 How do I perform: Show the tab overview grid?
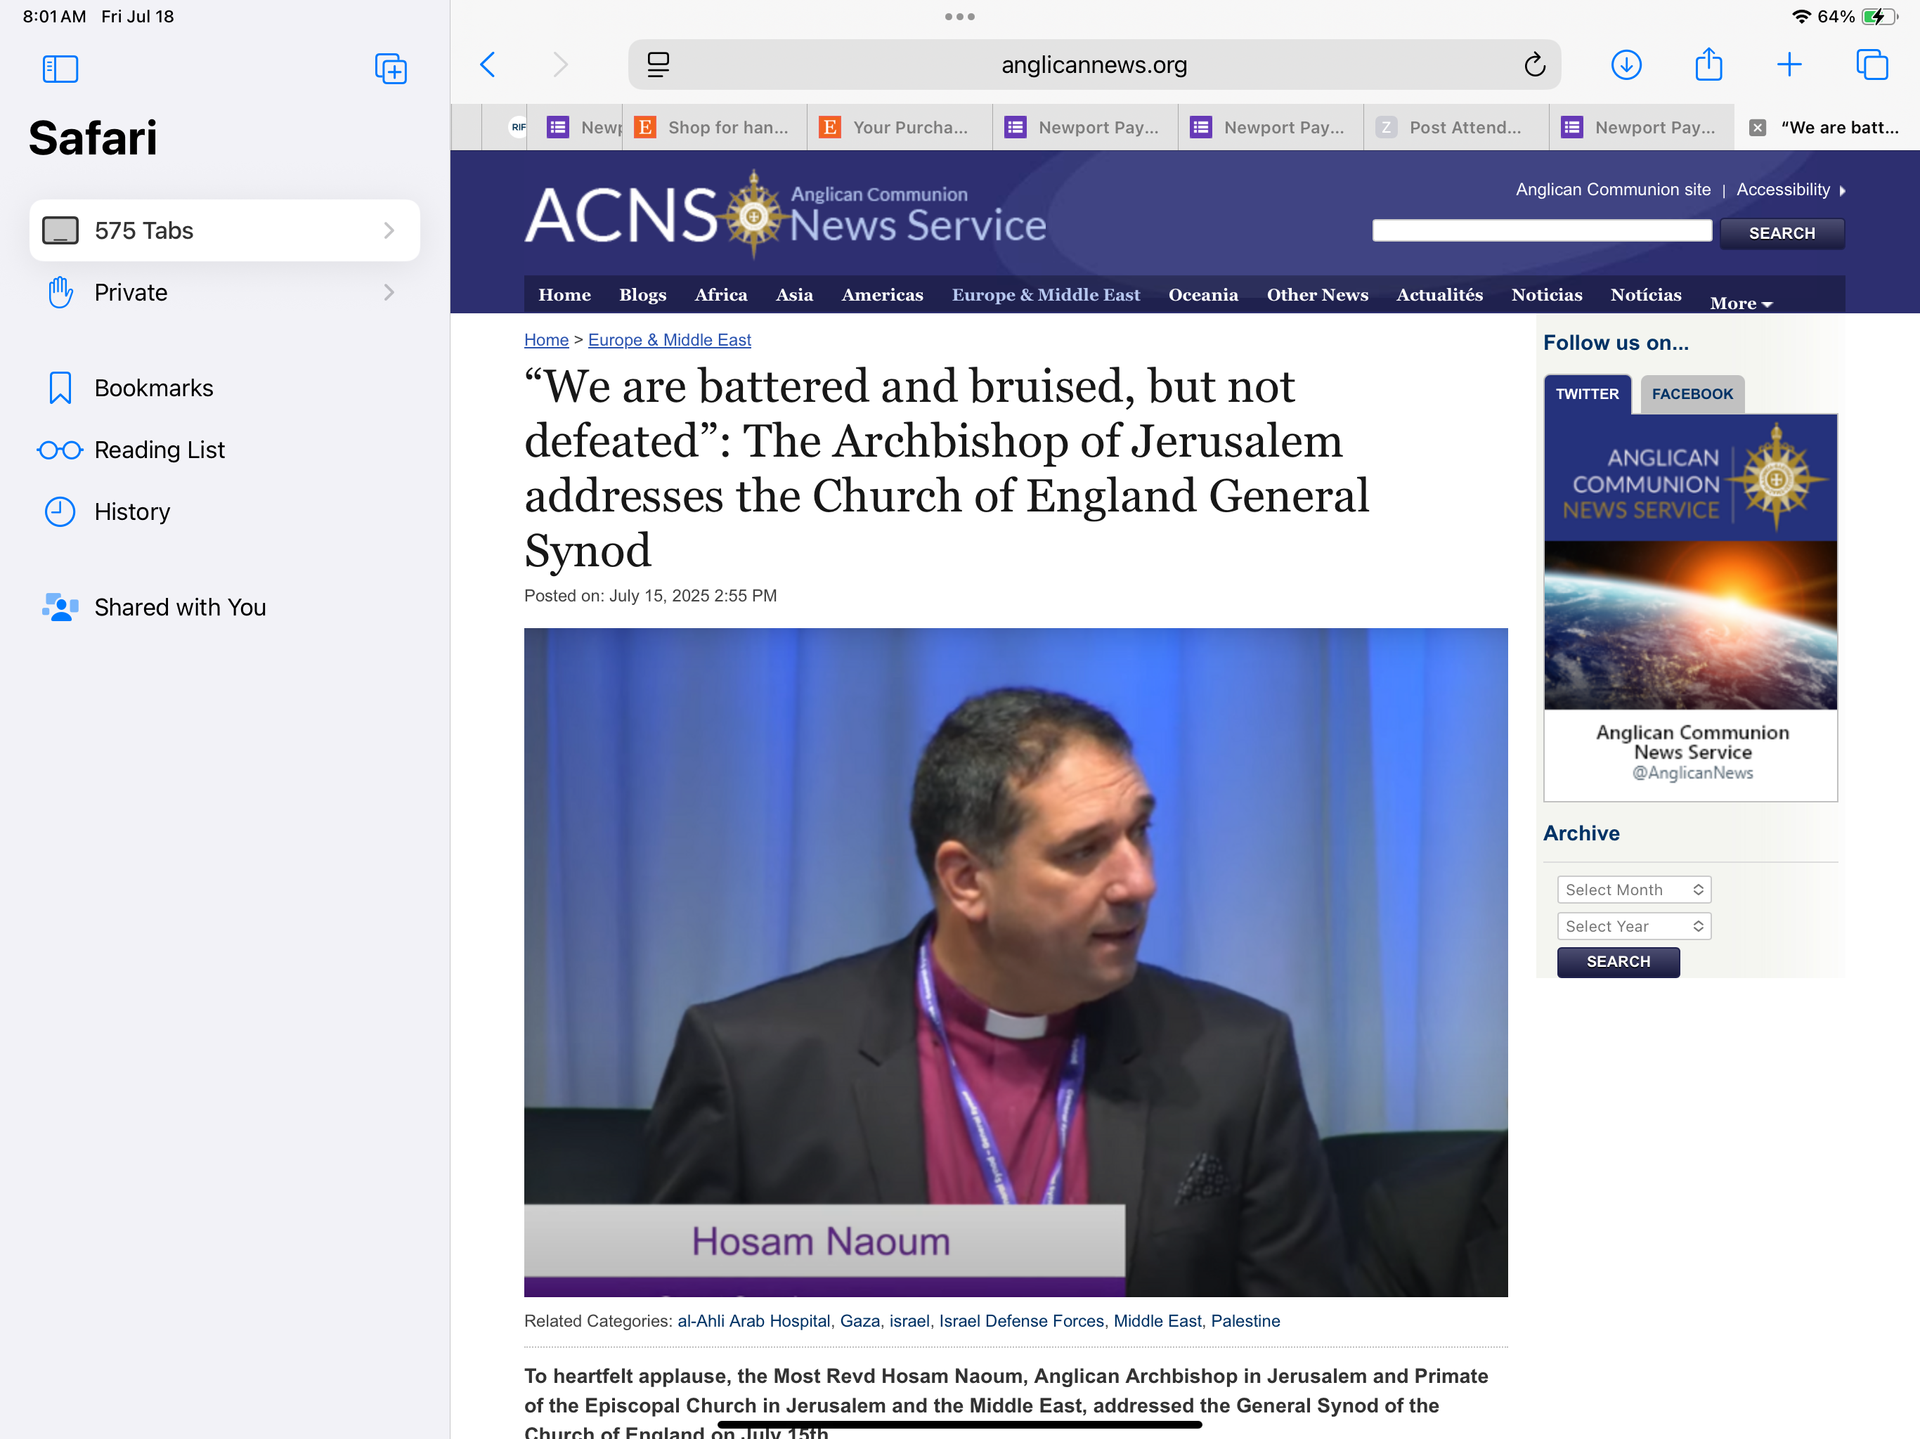click(1871, 65)
